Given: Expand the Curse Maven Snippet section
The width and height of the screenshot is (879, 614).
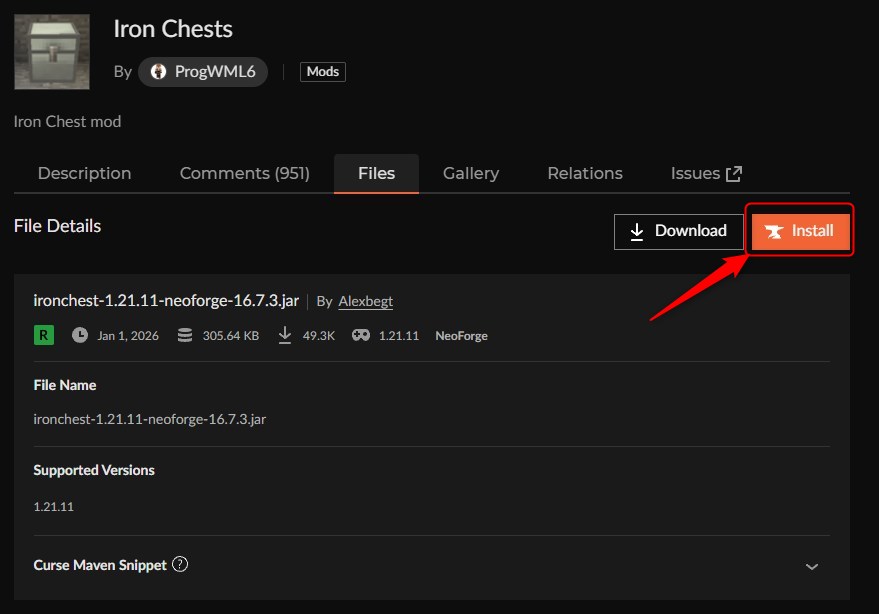Looking at the screenshot, I should pyautogui.click(x=811, y=565).
